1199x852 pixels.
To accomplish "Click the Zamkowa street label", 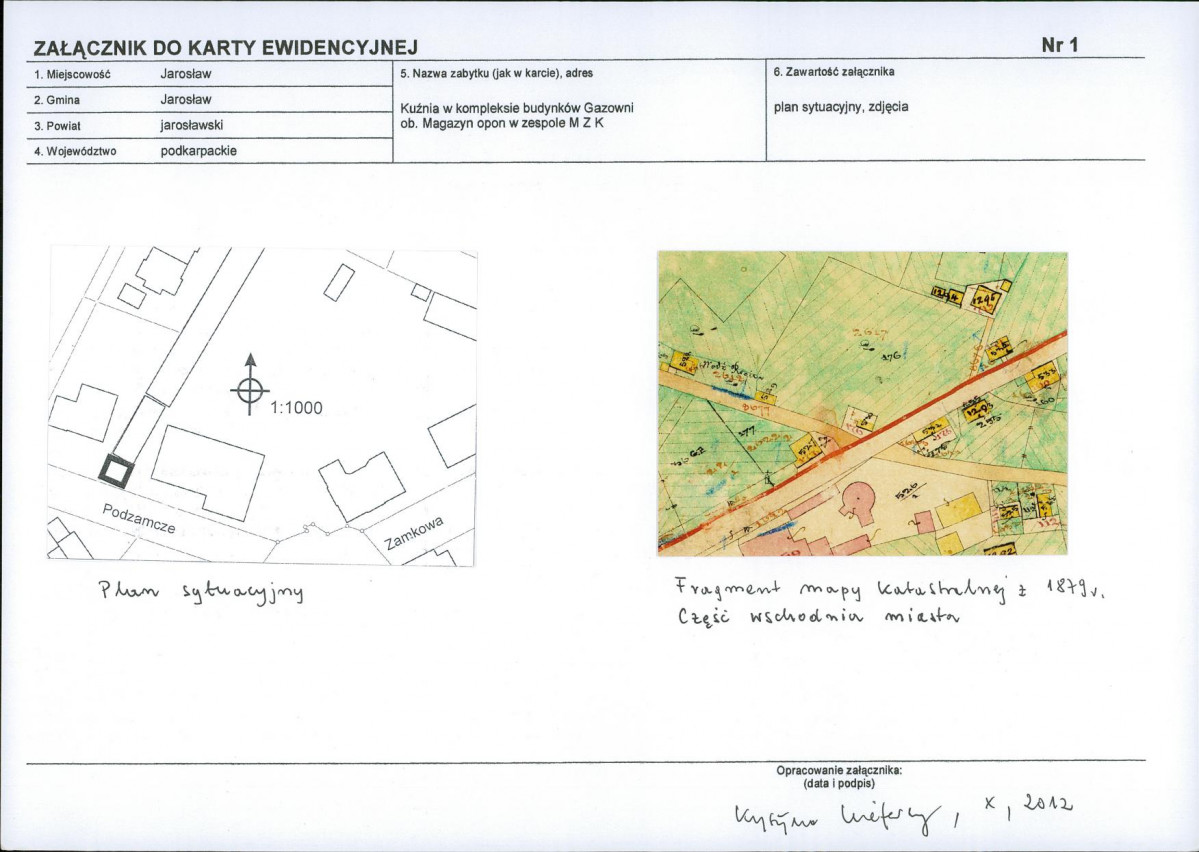I will click(x=414, y=533).
